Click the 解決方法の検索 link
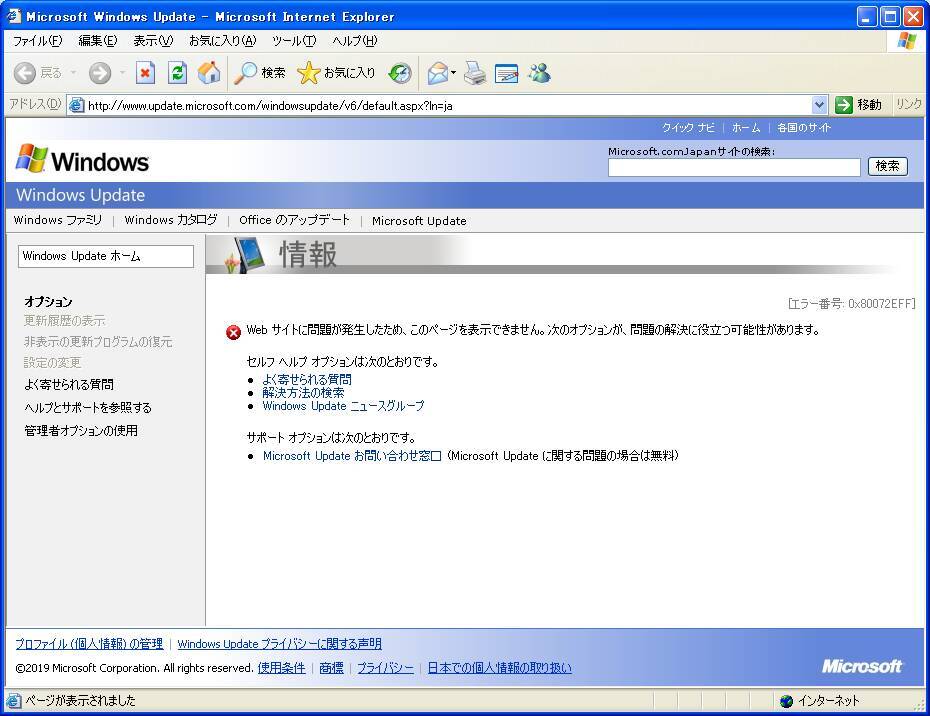930x716 pixels. 303,393
